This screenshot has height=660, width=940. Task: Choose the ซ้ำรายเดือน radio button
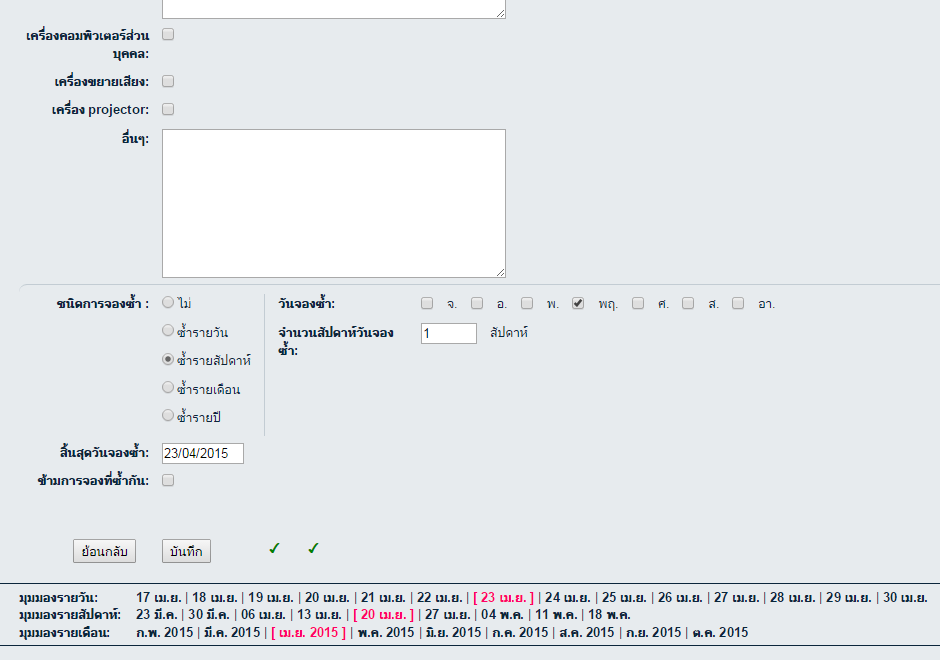168,387
